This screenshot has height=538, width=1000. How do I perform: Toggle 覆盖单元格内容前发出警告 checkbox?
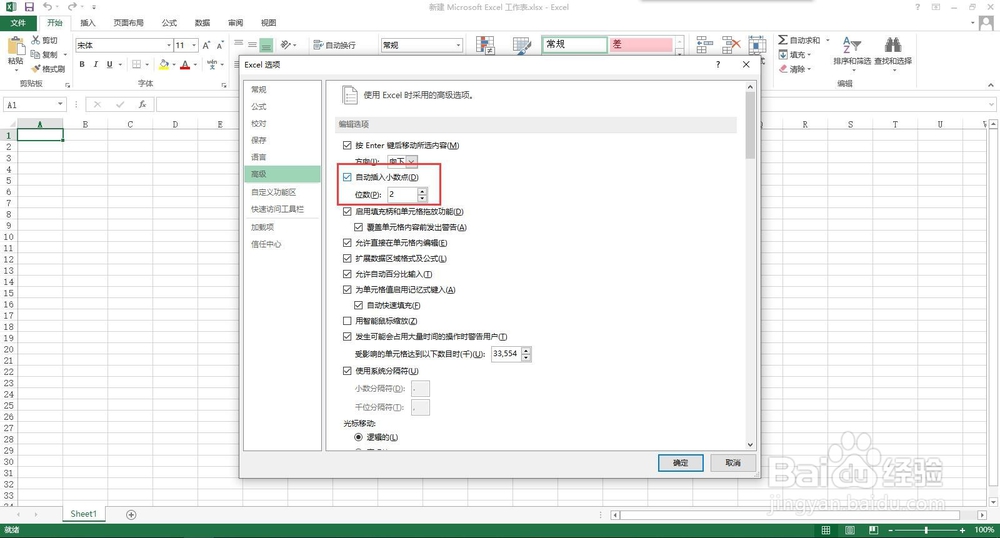(358, 227)
